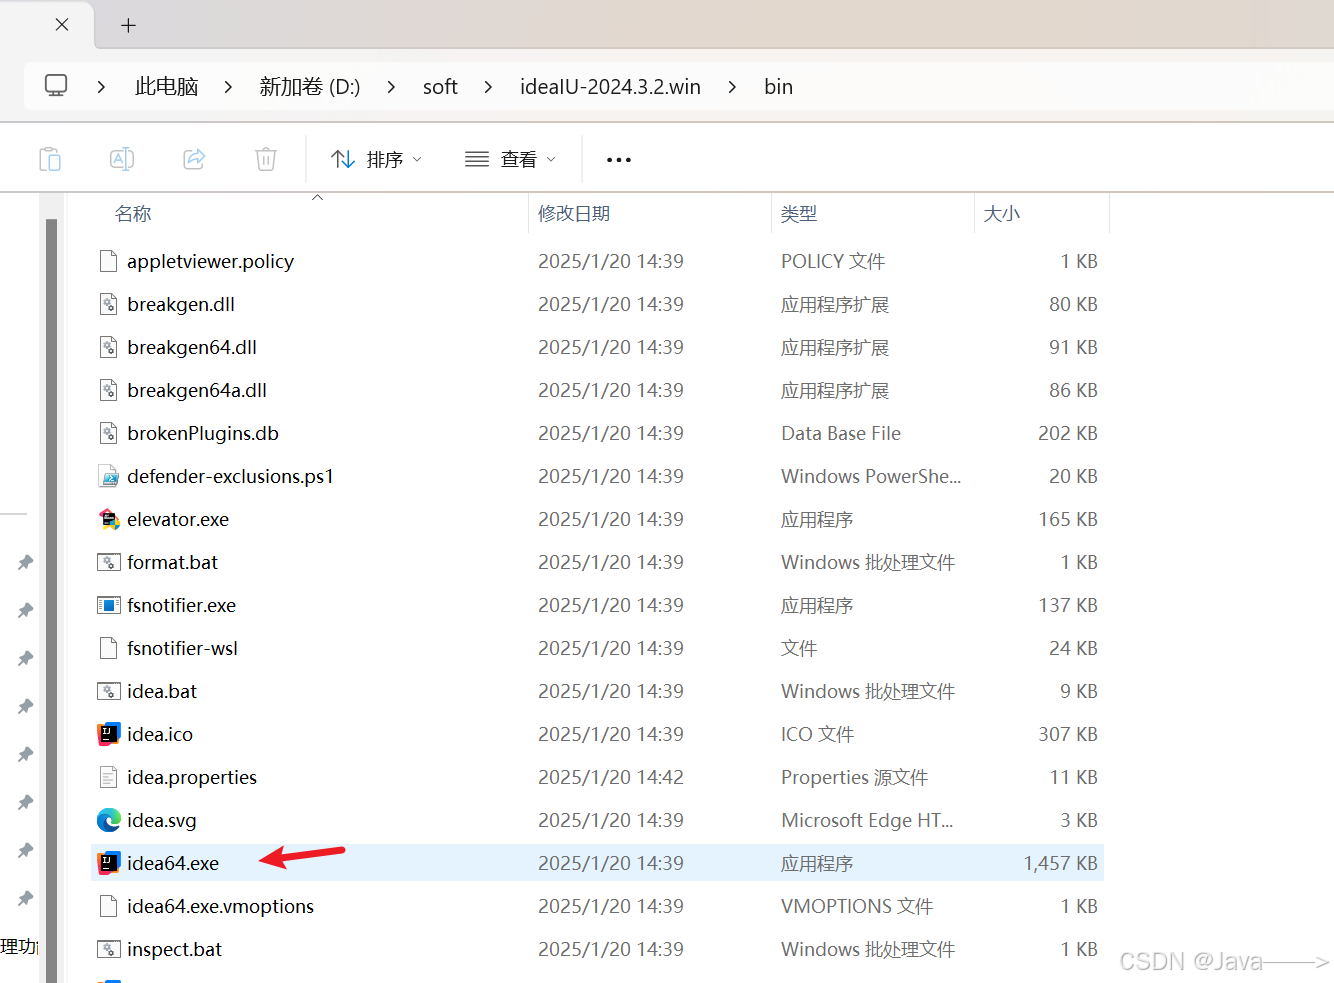The width and height of the screenshot is (1334, 983).
Task: Click the rename icon in the toolbar
Action: pos(122,159)
